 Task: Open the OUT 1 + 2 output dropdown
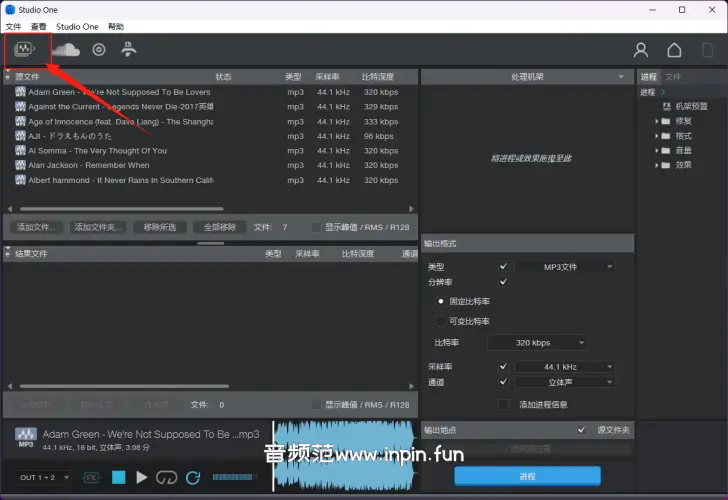pyautogui.click(x=43, y=477)
